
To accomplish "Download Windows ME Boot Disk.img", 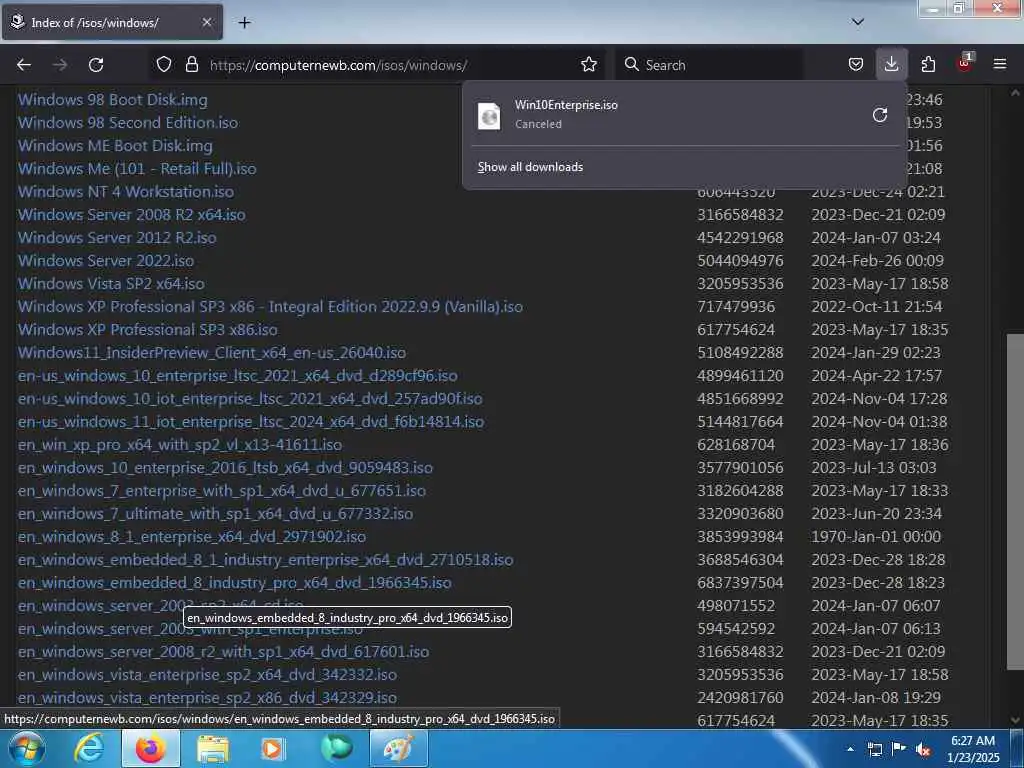I will click(x=115, y=146).
